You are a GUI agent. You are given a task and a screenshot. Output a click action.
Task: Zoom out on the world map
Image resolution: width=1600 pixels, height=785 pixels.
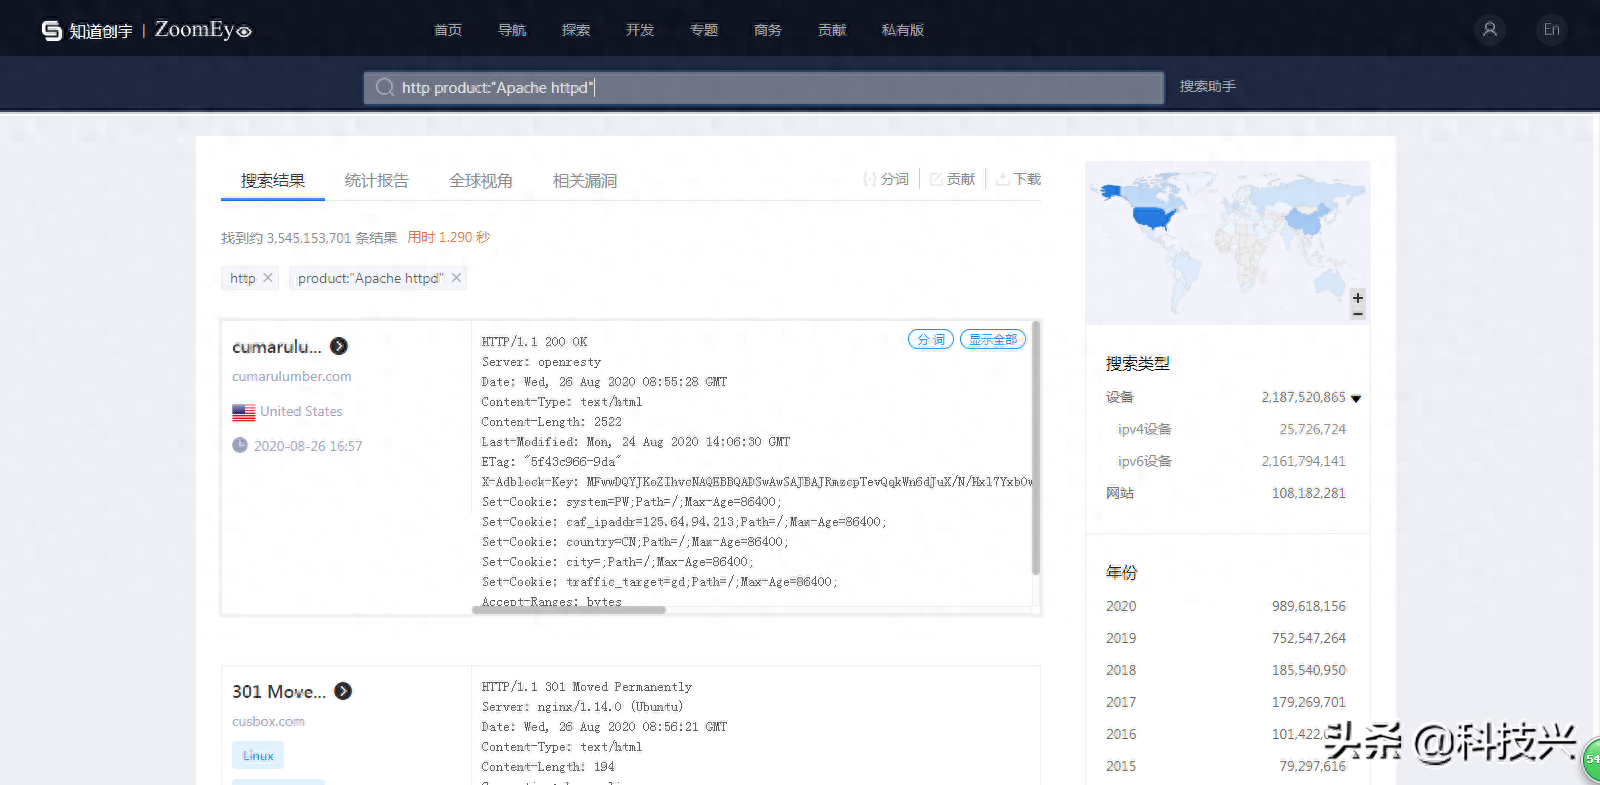(x=1357, y=314)
